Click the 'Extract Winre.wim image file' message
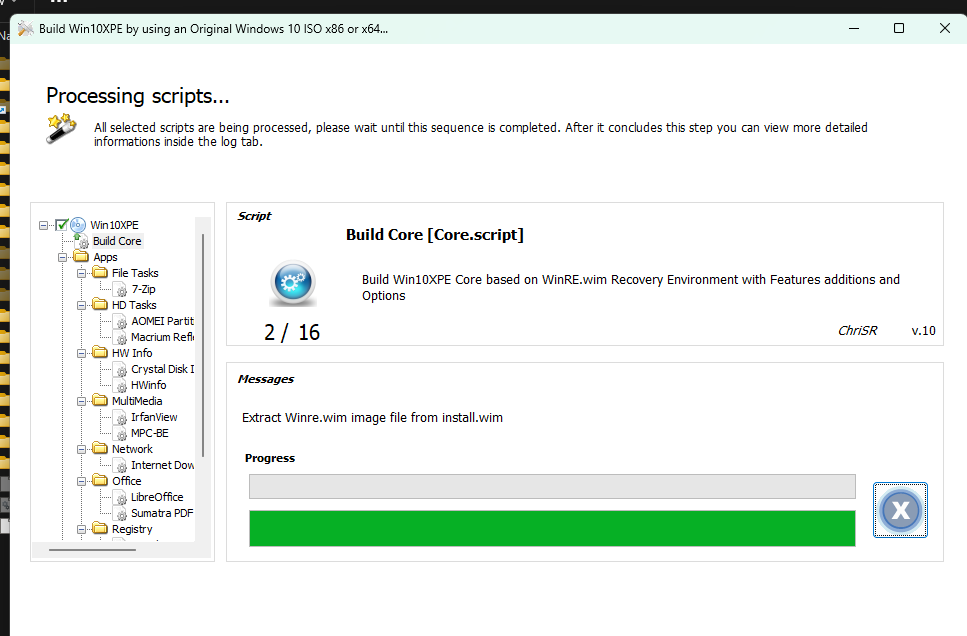This screenshot has height=636, width=967. click(x=372, y=418)
